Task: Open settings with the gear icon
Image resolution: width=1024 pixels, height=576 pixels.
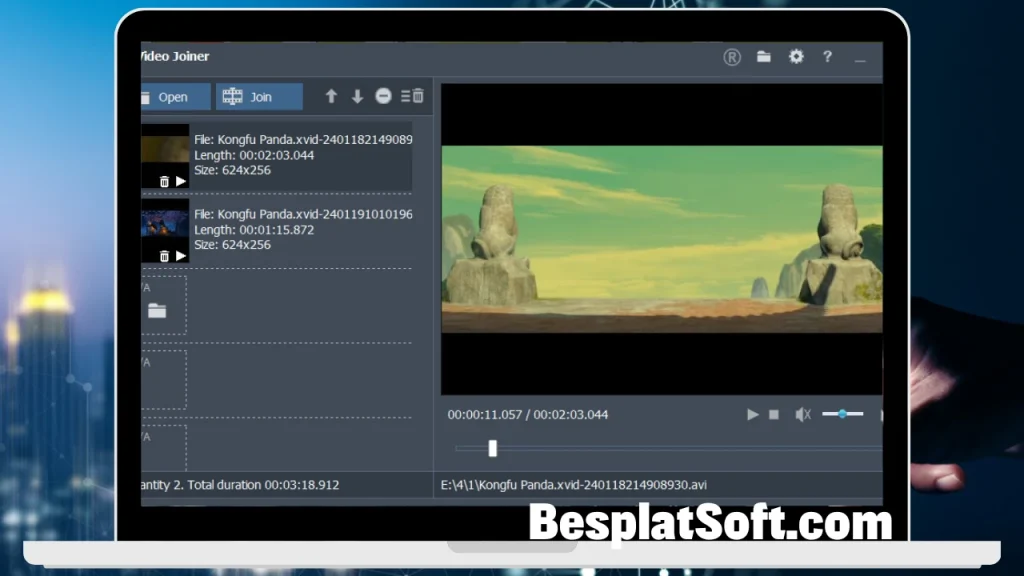Action: [x=796, y=57]
